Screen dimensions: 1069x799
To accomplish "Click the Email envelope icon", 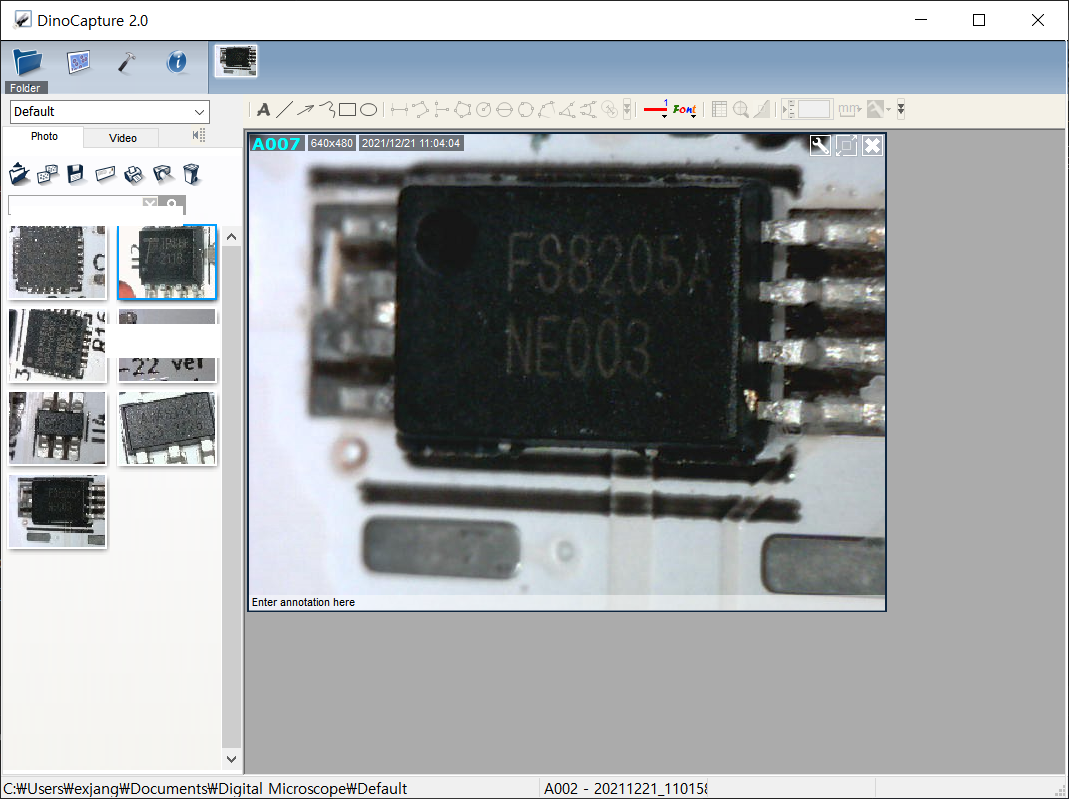I will [x=105, y=175].
